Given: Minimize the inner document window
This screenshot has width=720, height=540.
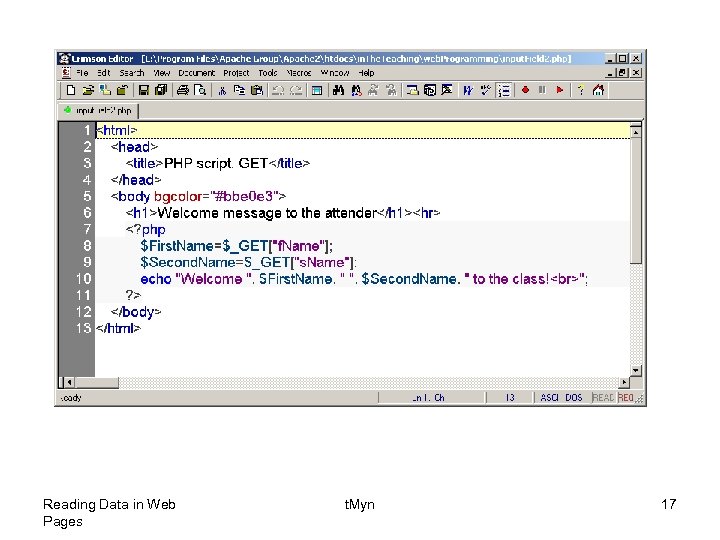Looking at the screenshot, I should click(610, 73).
